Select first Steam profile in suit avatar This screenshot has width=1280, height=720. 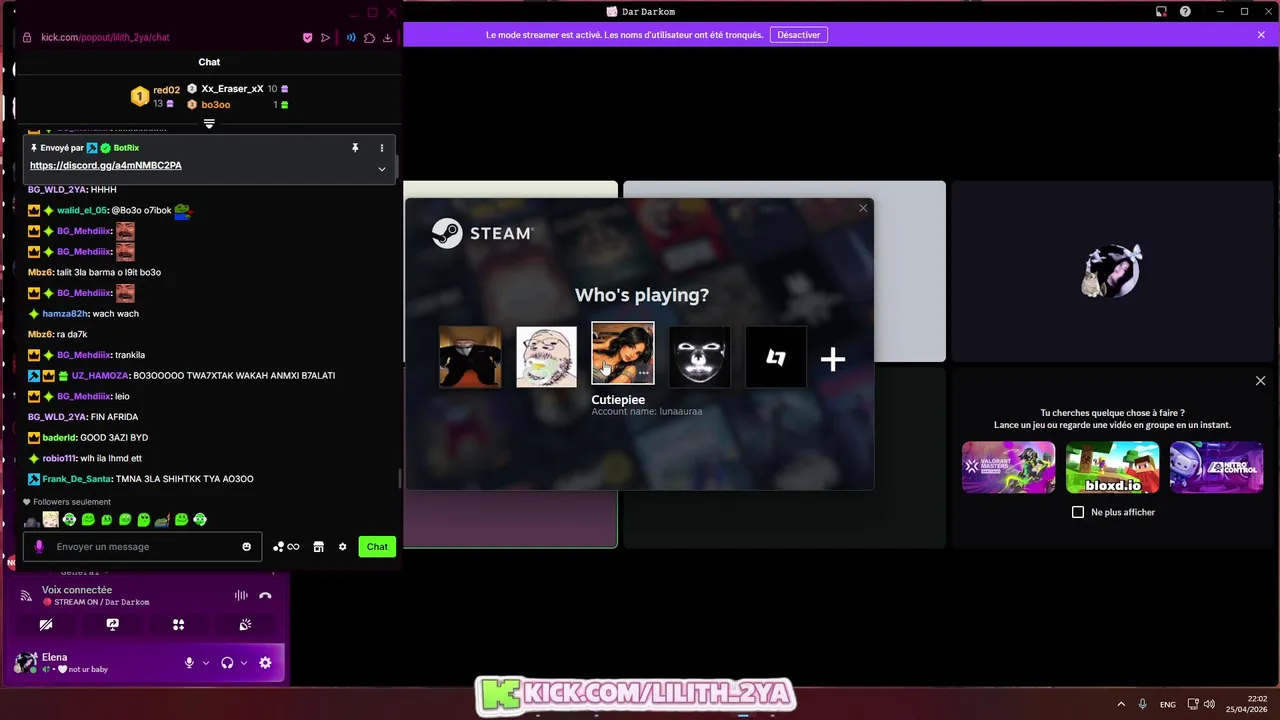click(x=470, y=356)
